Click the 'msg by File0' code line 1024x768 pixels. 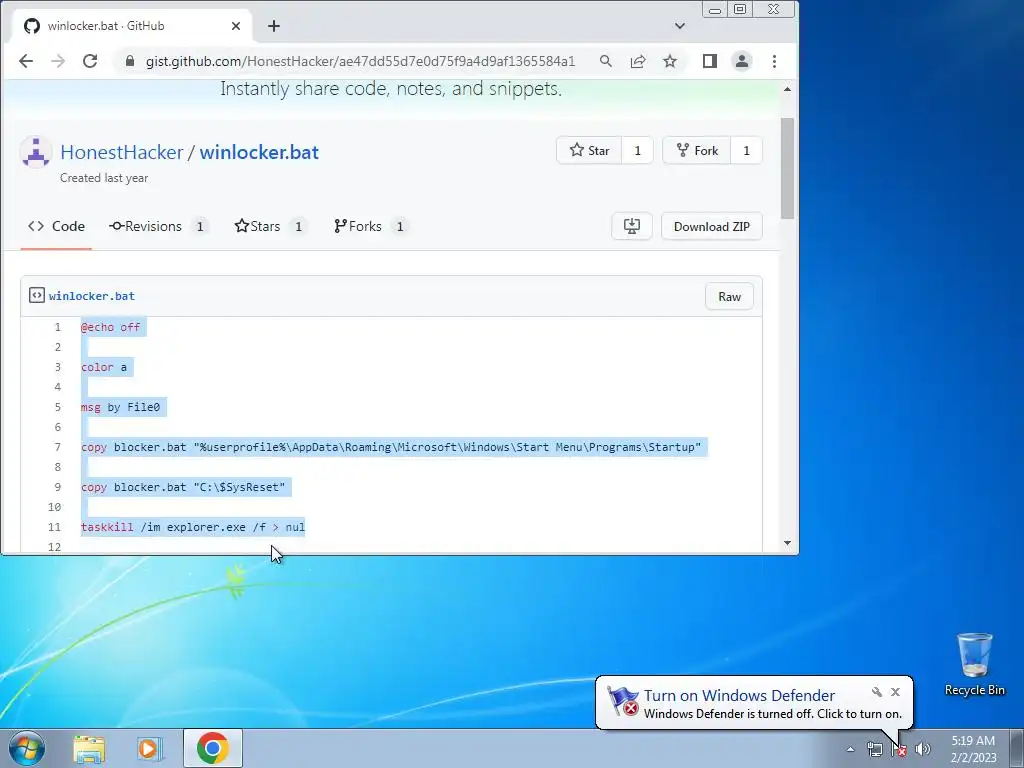pyautogui.click(x=120, y=407)
